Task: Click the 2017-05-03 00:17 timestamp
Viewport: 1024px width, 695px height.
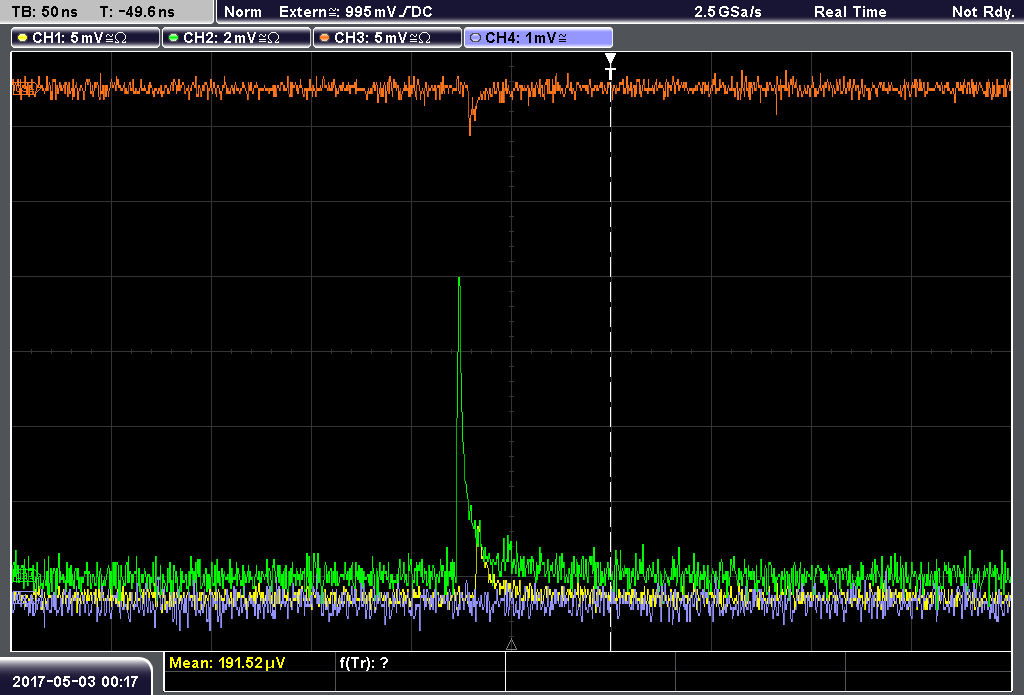Action: (75, 681)
